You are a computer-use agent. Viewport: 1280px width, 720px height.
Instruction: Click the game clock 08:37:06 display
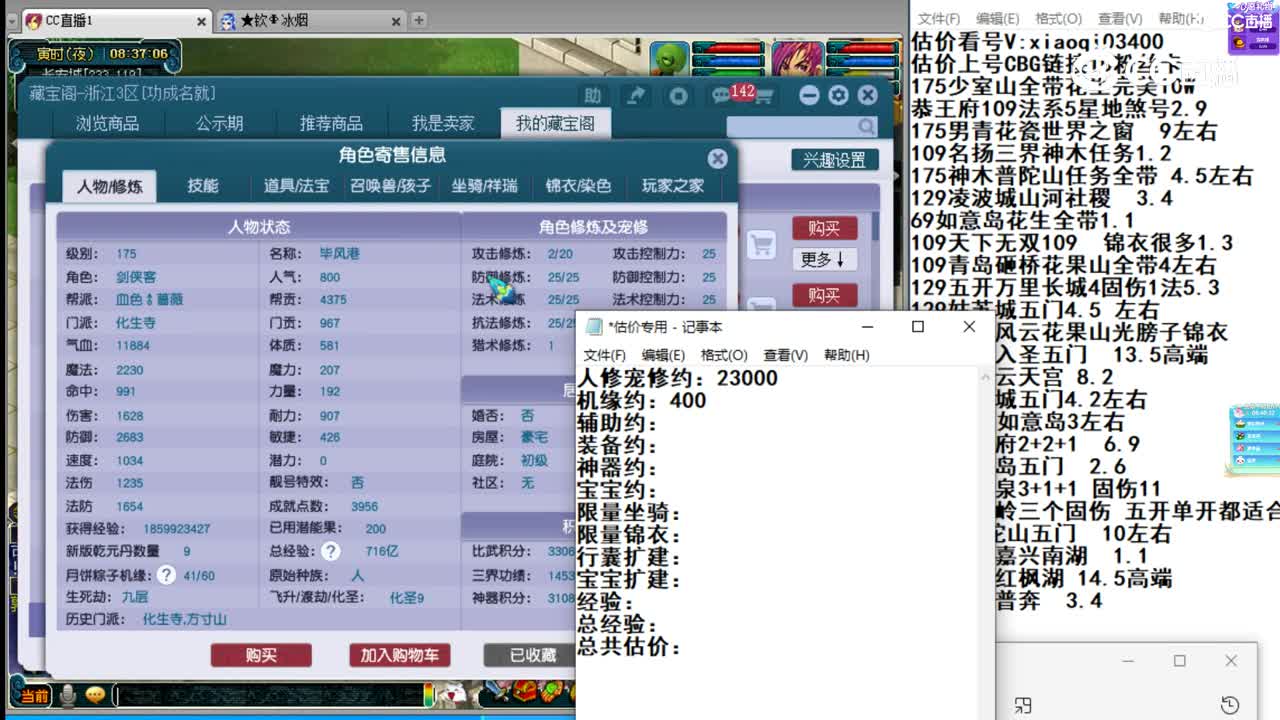pos(138,54)
